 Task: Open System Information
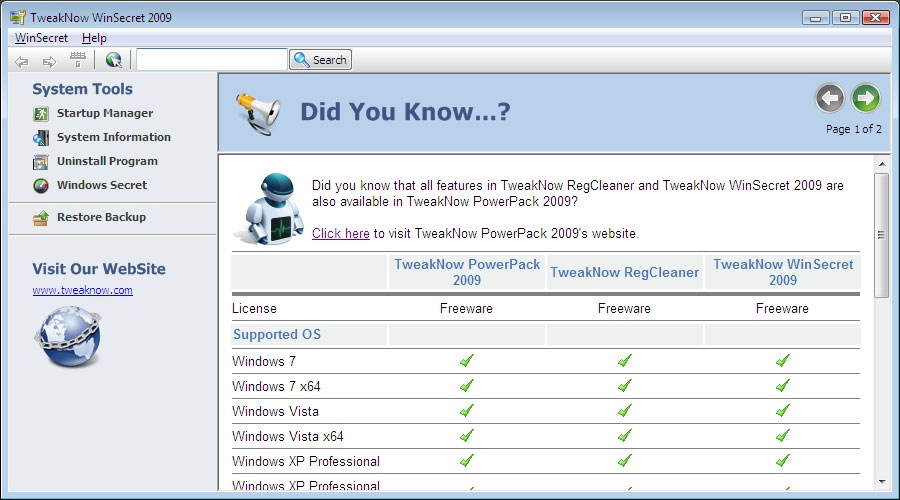click(x=114, y=137)
